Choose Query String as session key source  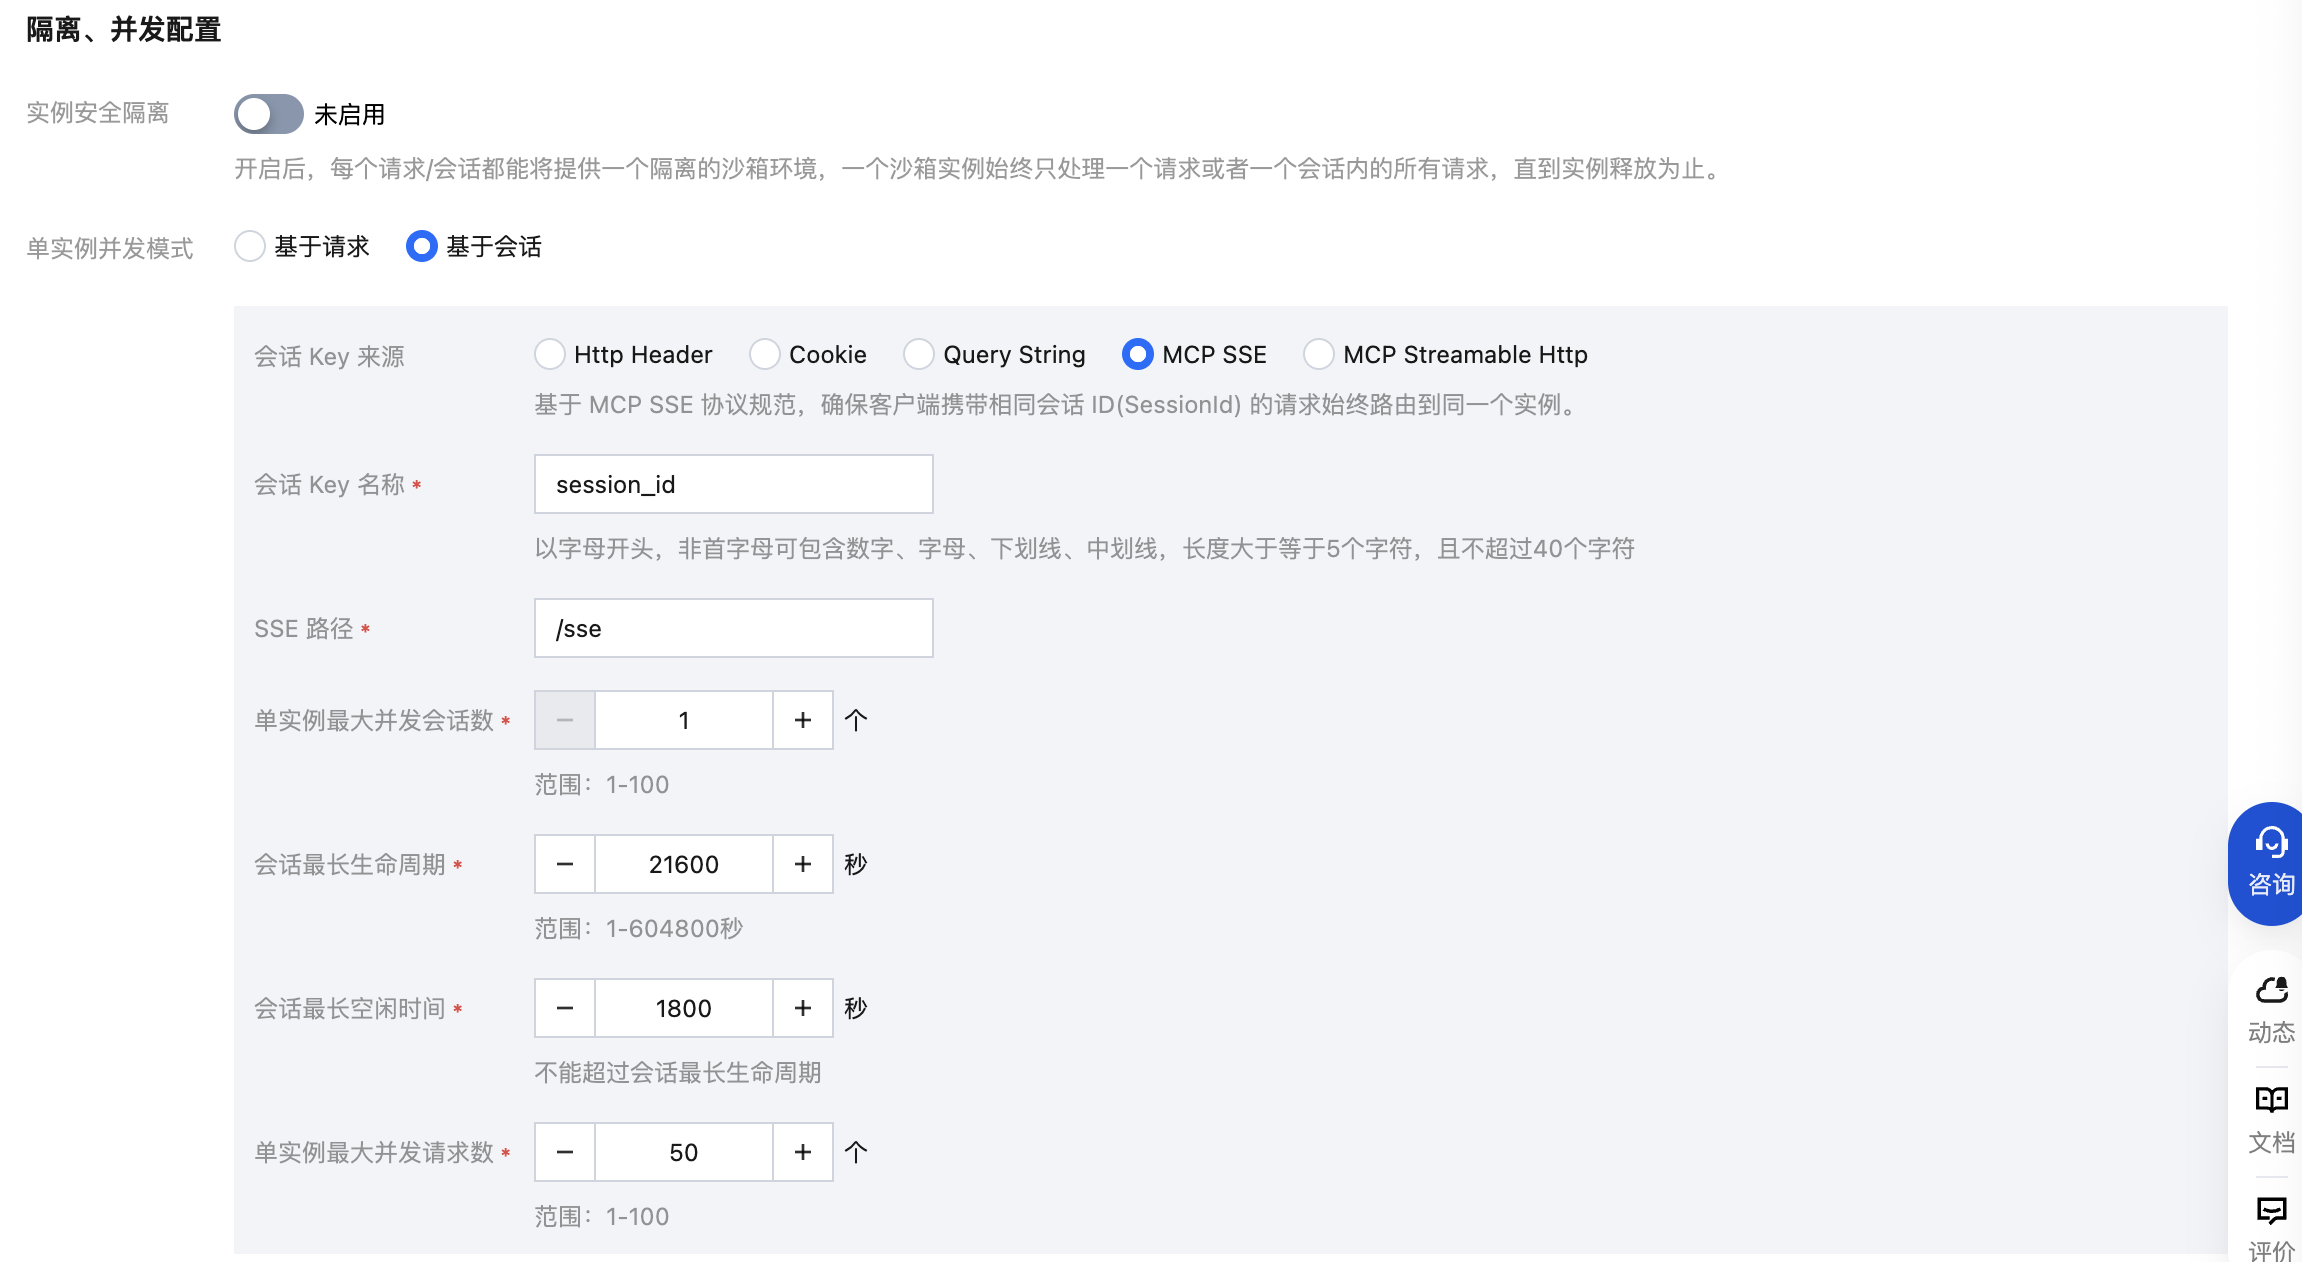click(919, 354)
